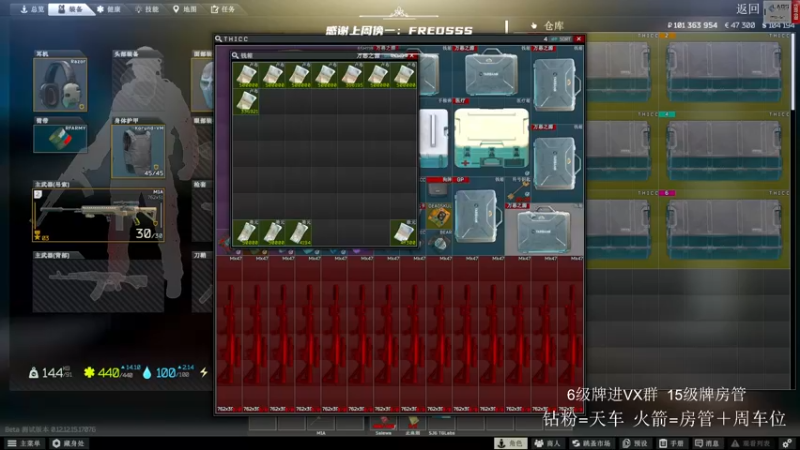
Task: Select the leftmost dollar stack in bottom row
Action: pos(246,233)
